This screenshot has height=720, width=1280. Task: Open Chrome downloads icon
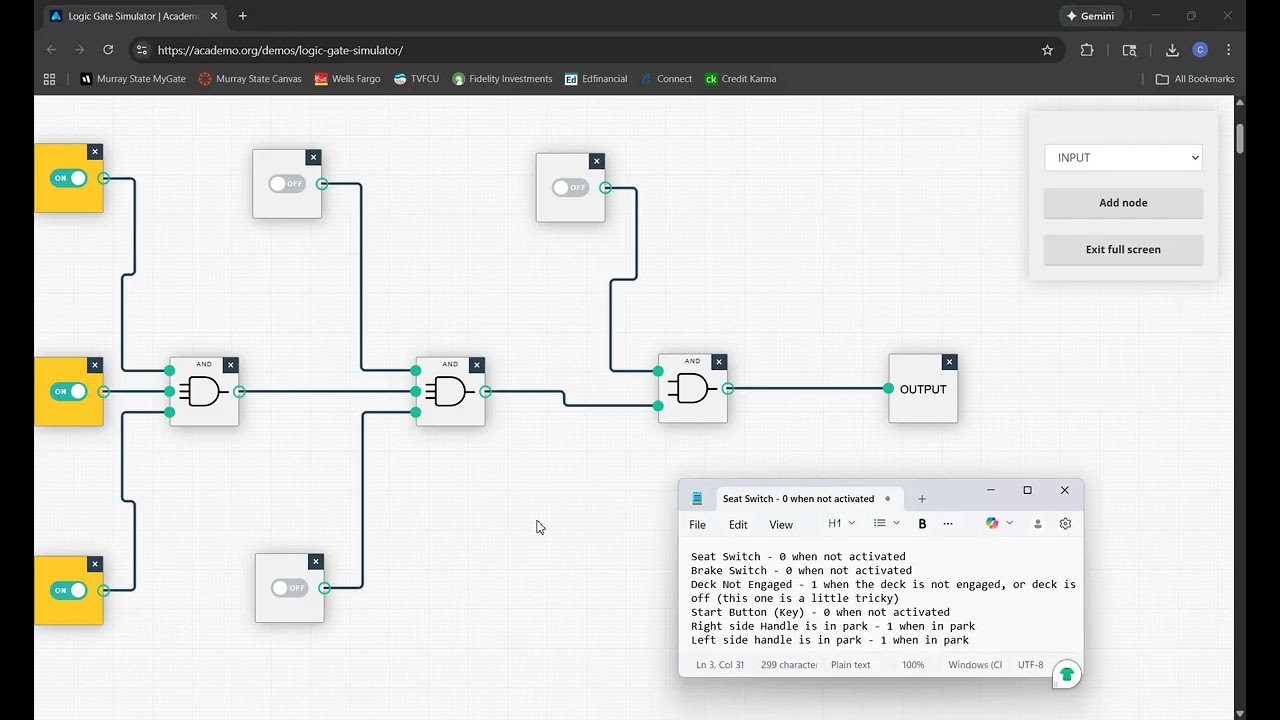pyautogui.click(x=1172, y=50)
